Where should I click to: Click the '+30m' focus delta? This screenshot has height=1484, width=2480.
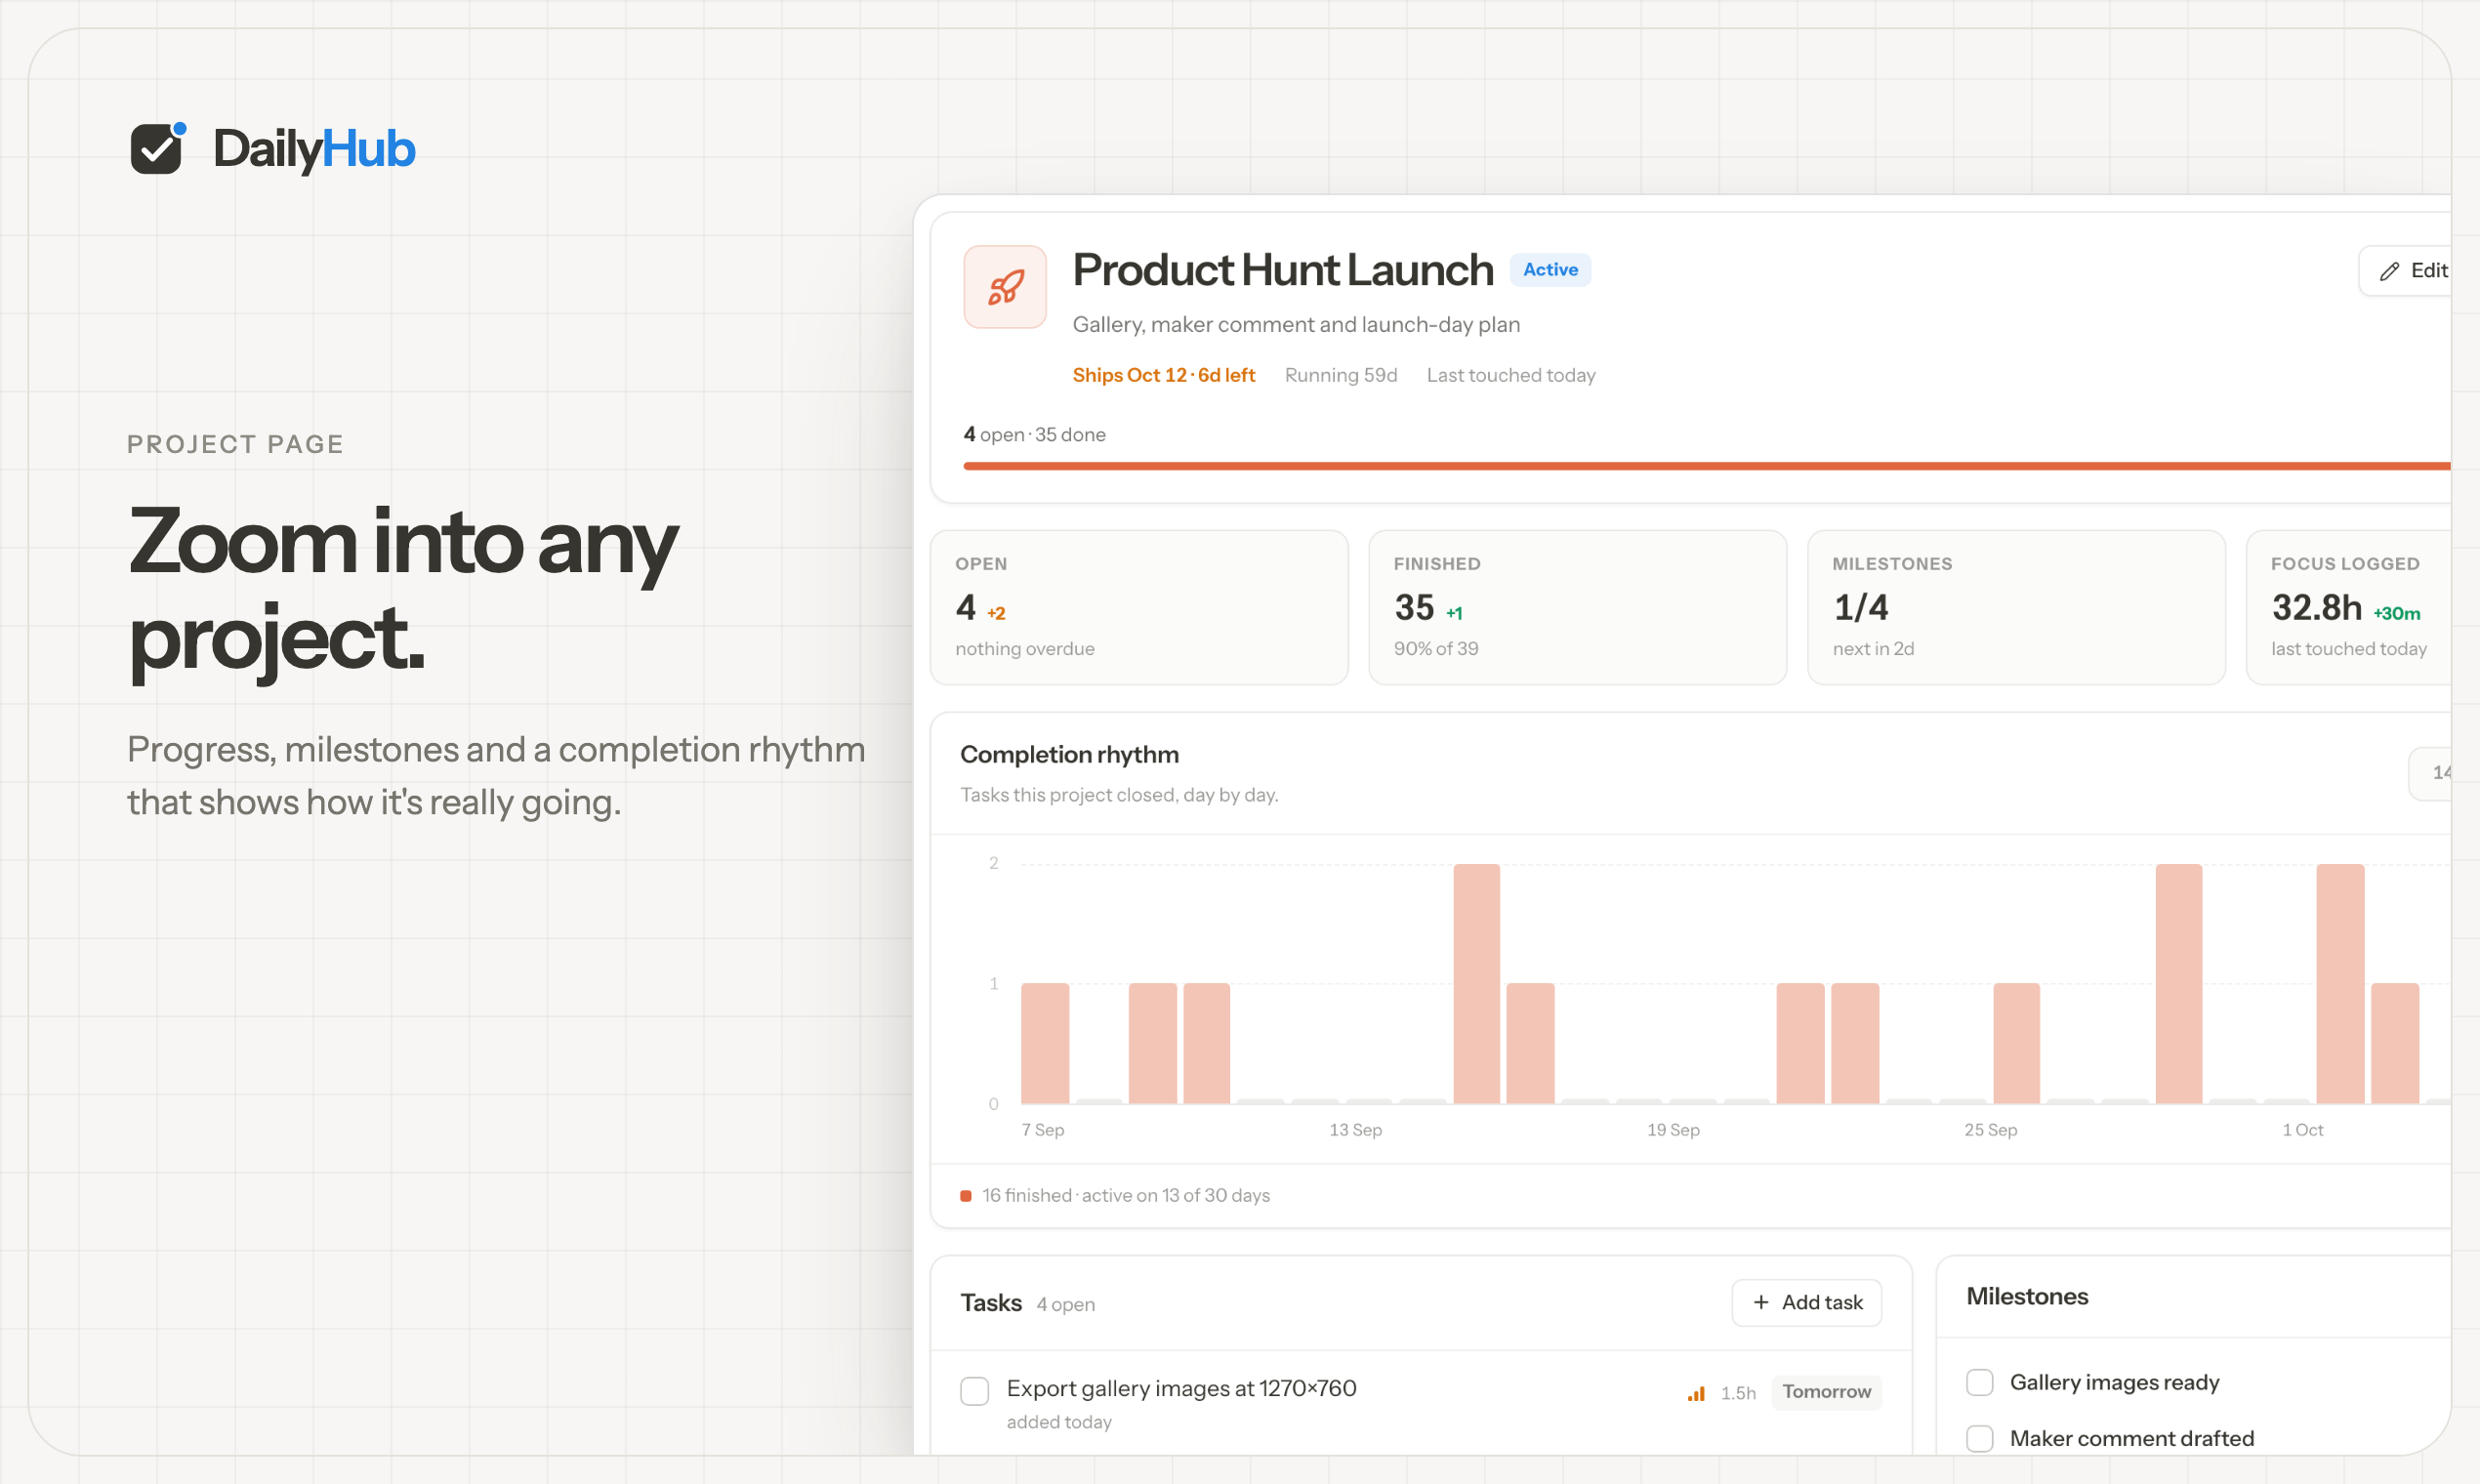2396,613
